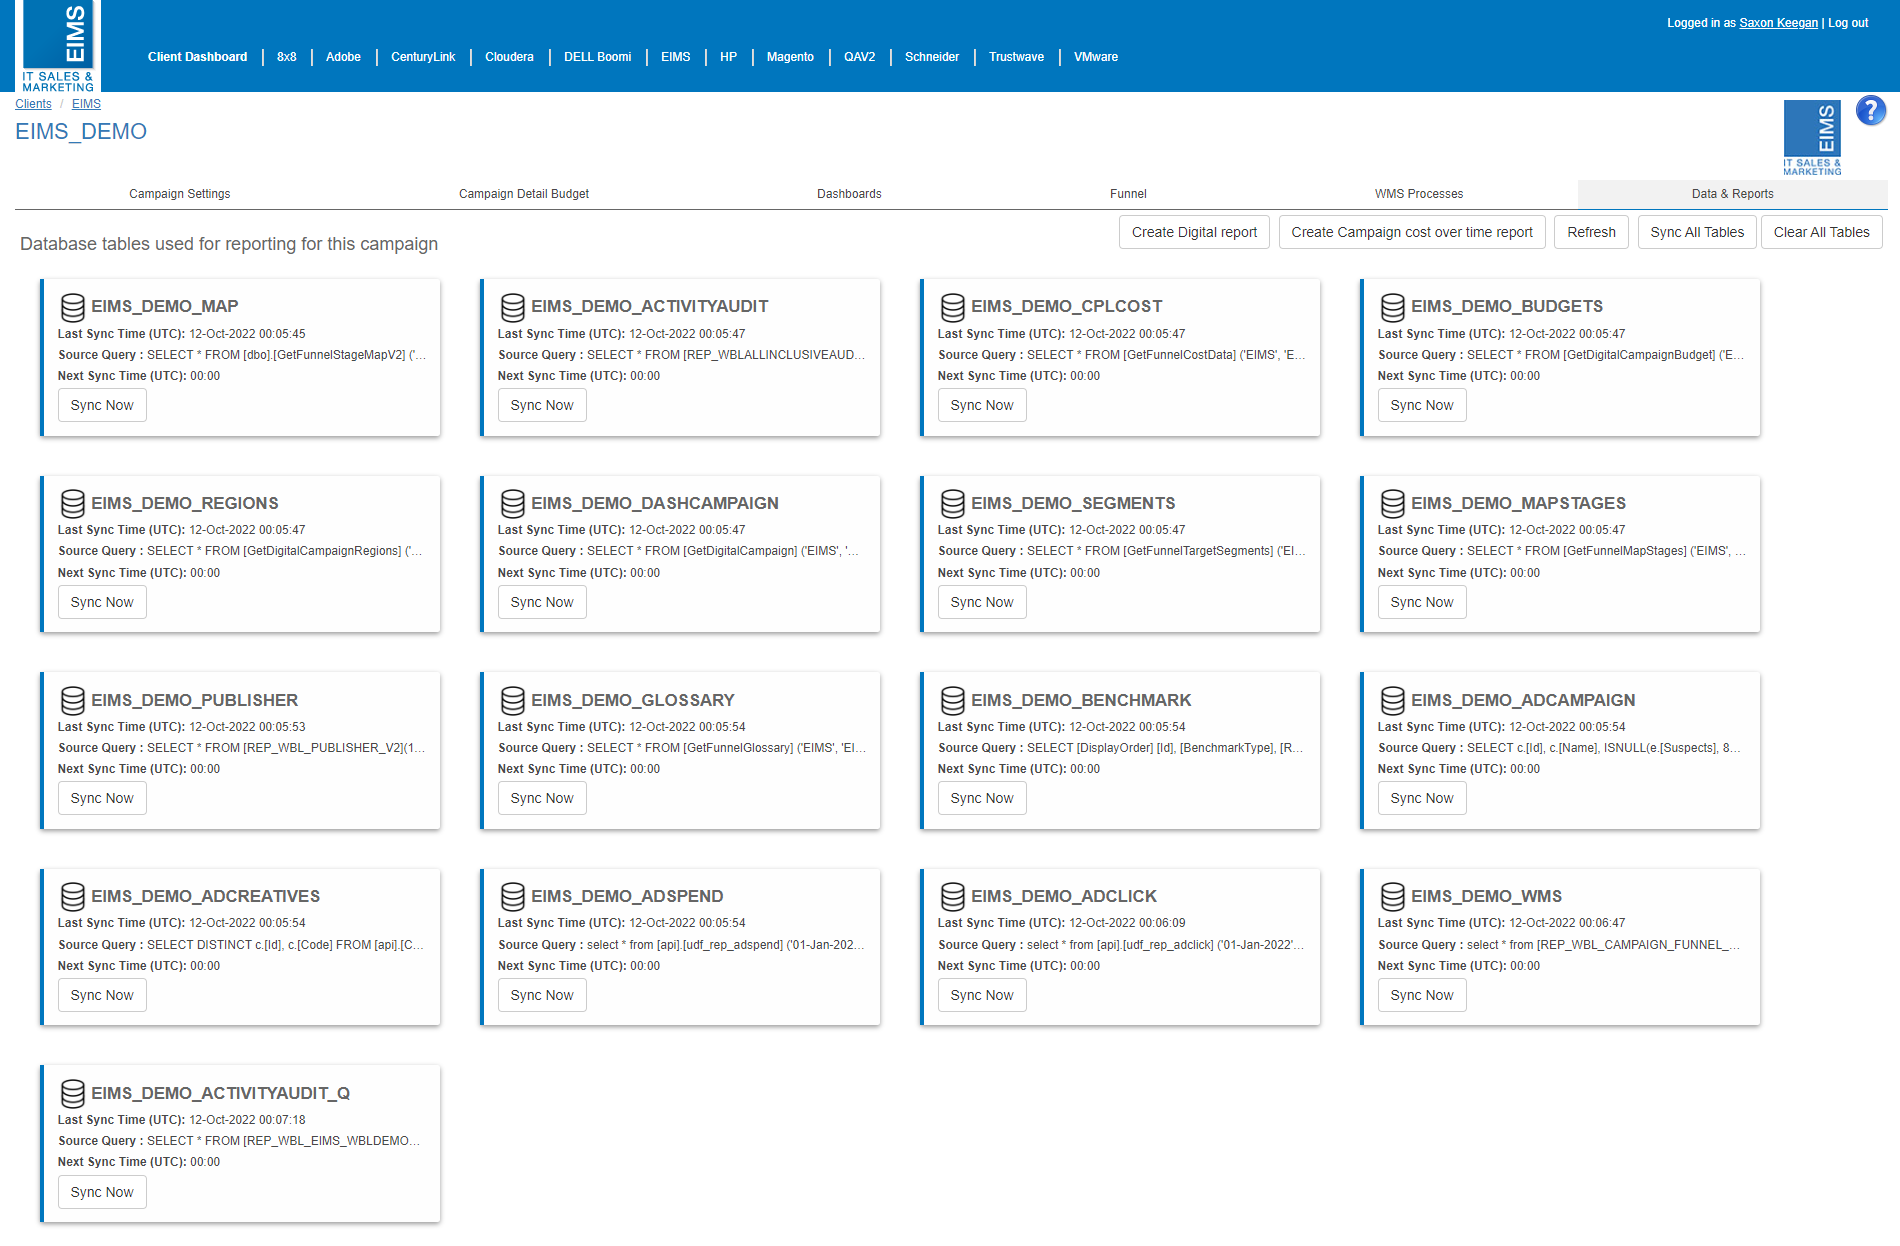
Task: Select Adobe client in top navigation
Action: (x=343, y=57)
